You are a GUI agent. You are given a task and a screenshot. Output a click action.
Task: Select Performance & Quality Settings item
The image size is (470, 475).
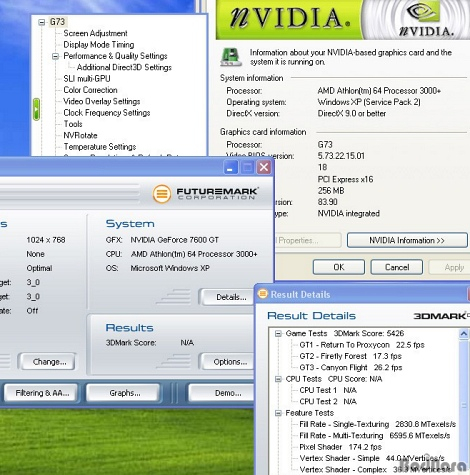click(x=115, y=56)
